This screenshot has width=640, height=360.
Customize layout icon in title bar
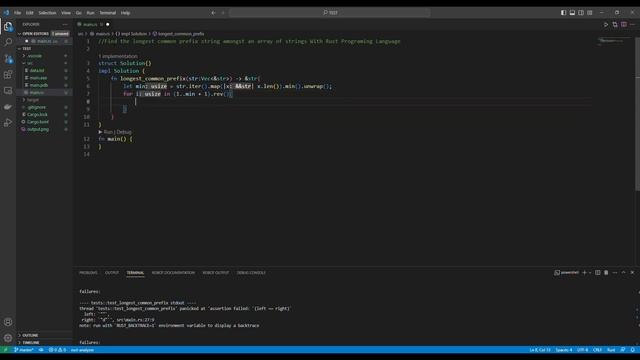tap(590, 13)
